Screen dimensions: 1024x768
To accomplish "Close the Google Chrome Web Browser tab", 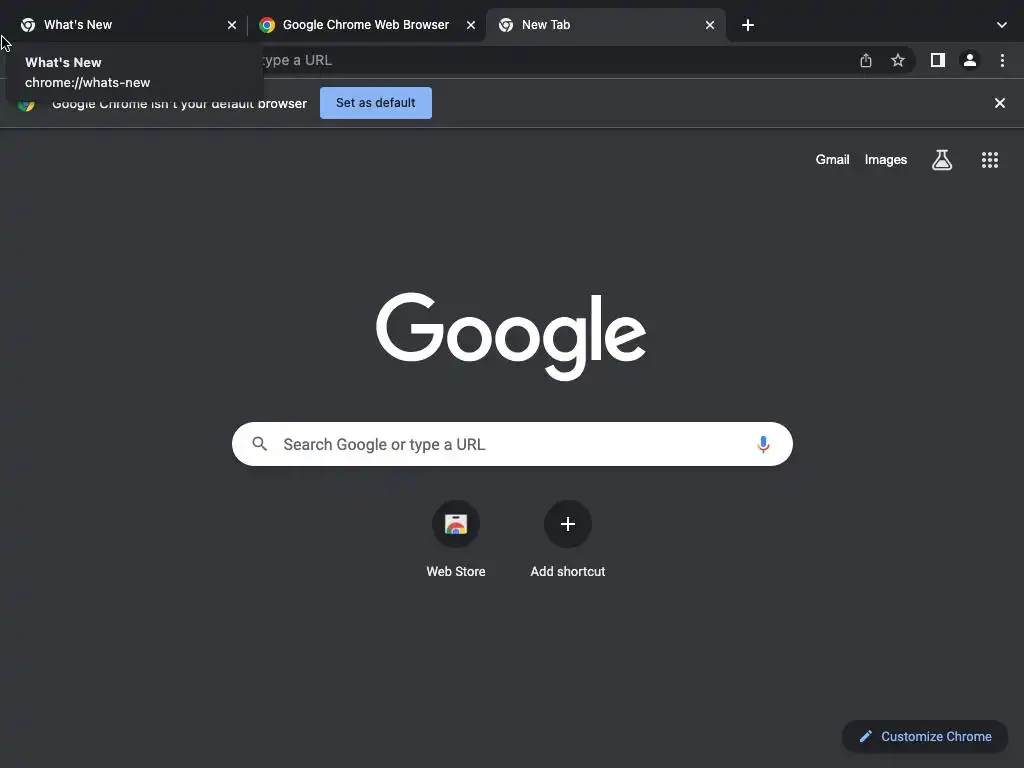I will click(471, 25).
